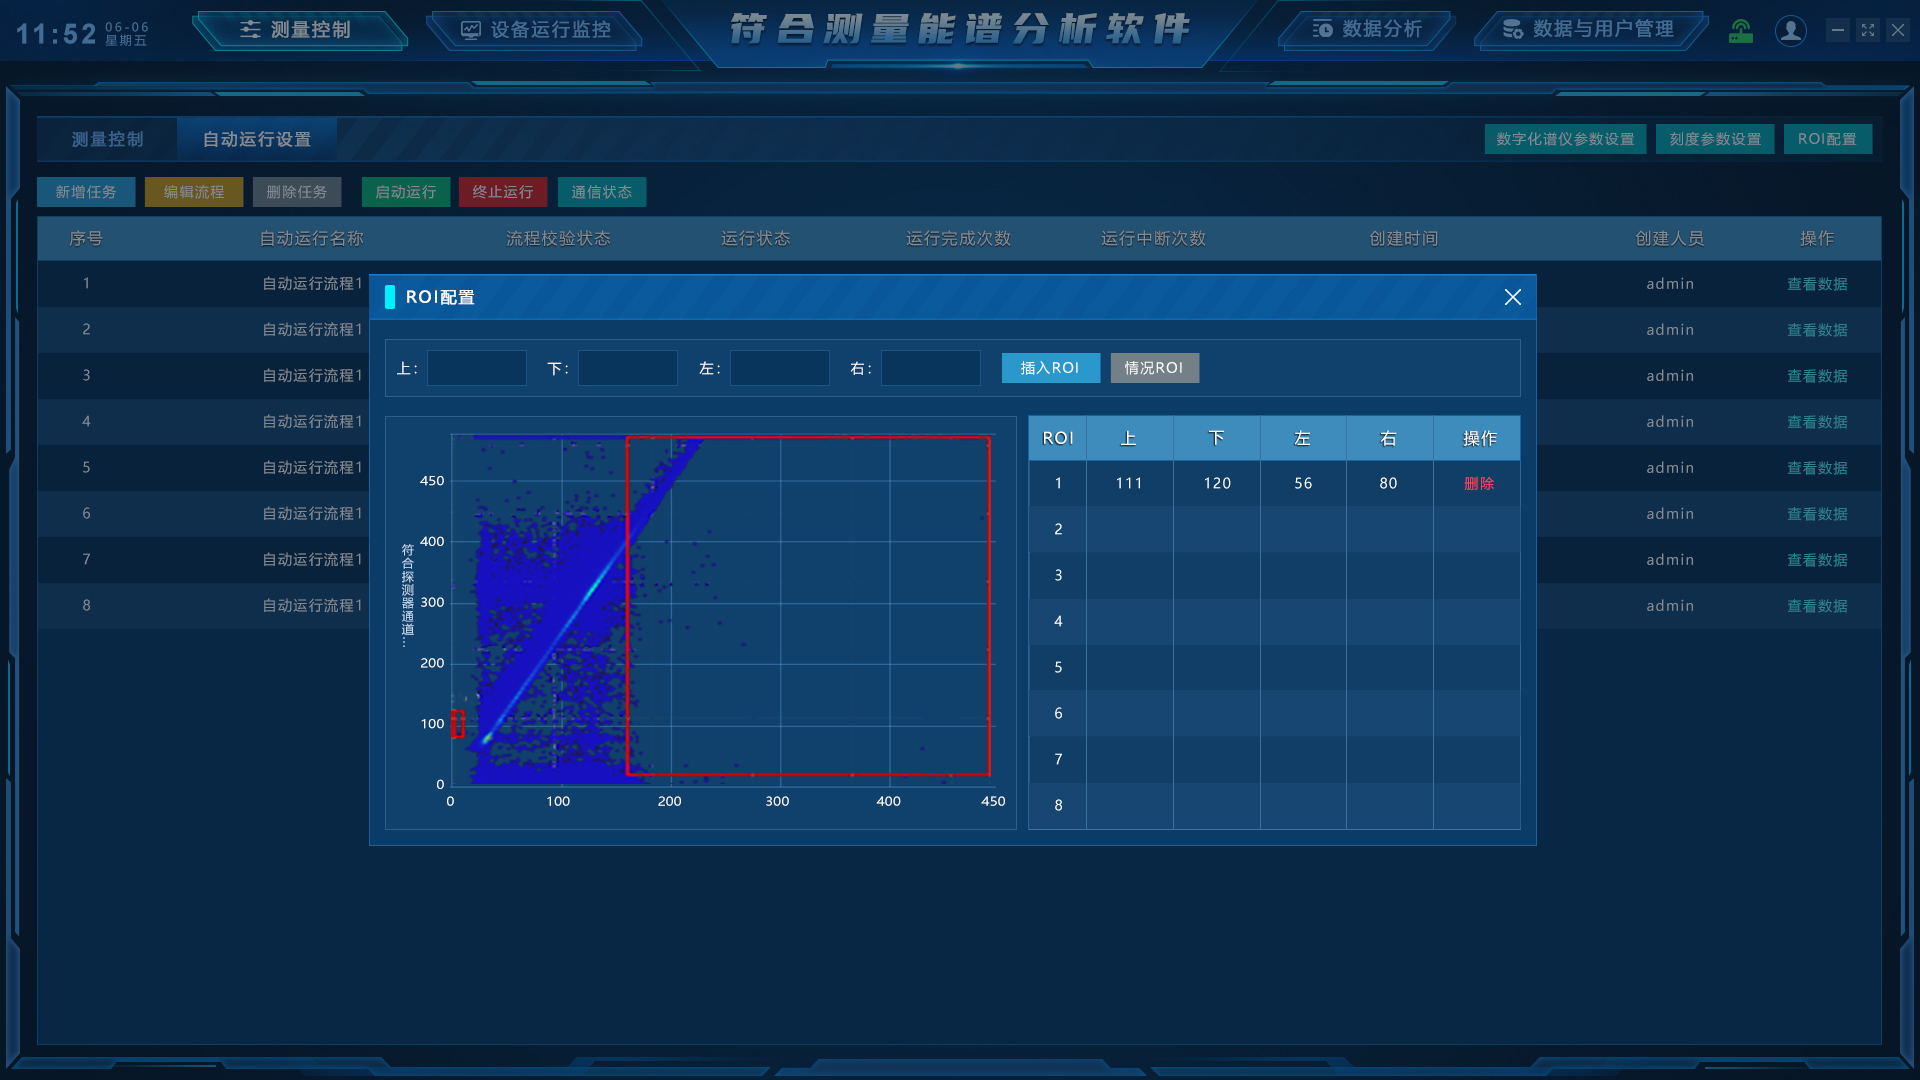Focus the 右 input field

point(930,368)
